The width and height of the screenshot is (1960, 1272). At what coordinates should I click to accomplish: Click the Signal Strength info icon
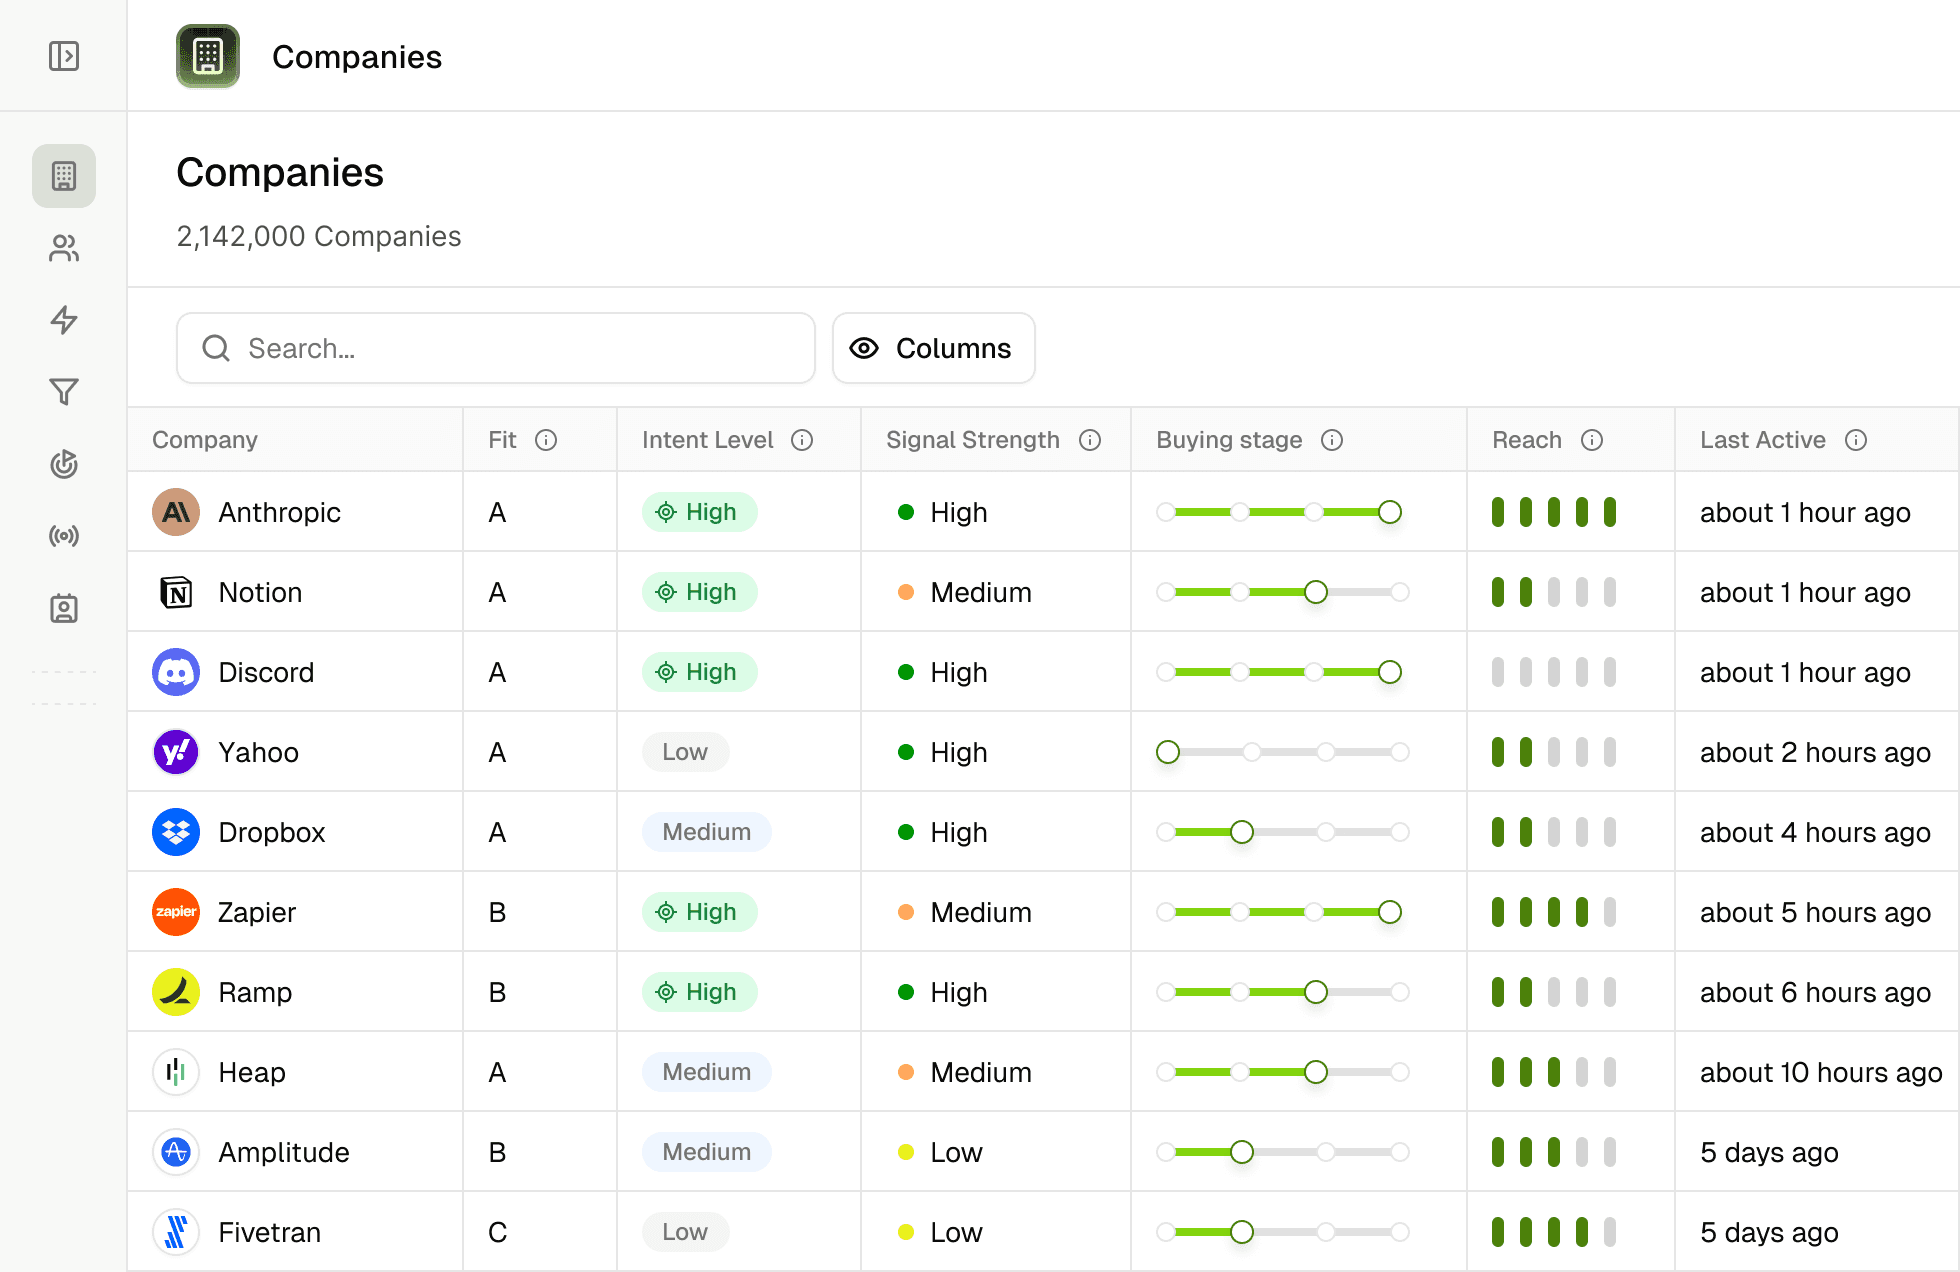(x=1090, y=440)
